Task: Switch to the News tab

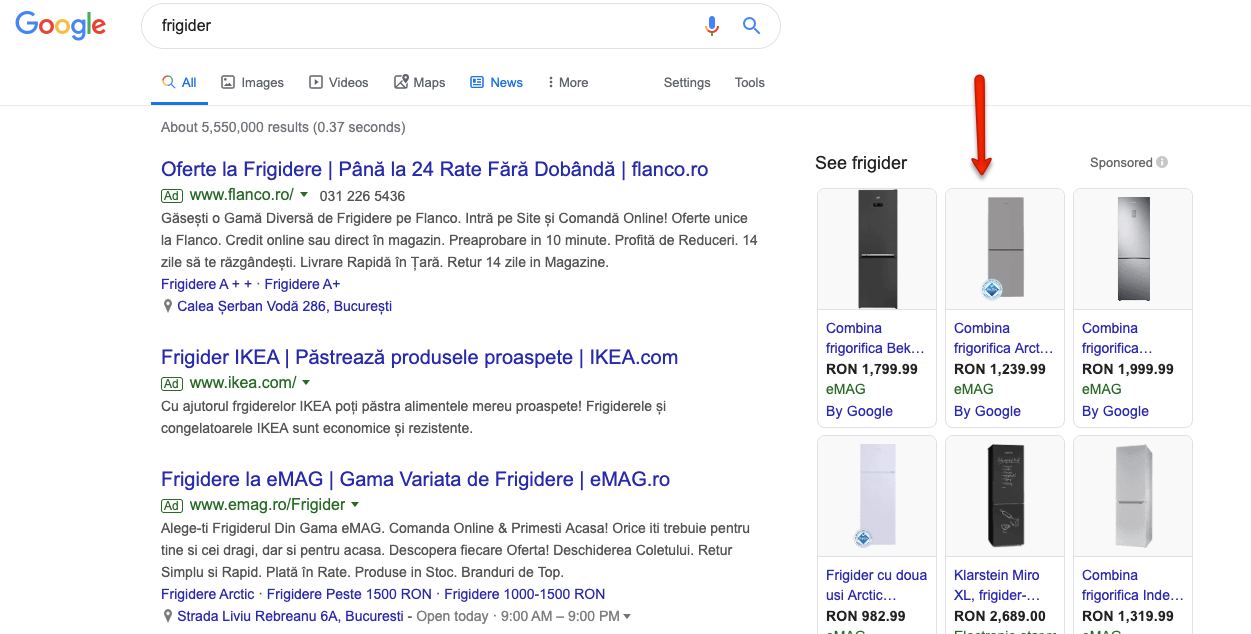Action: 496,82
